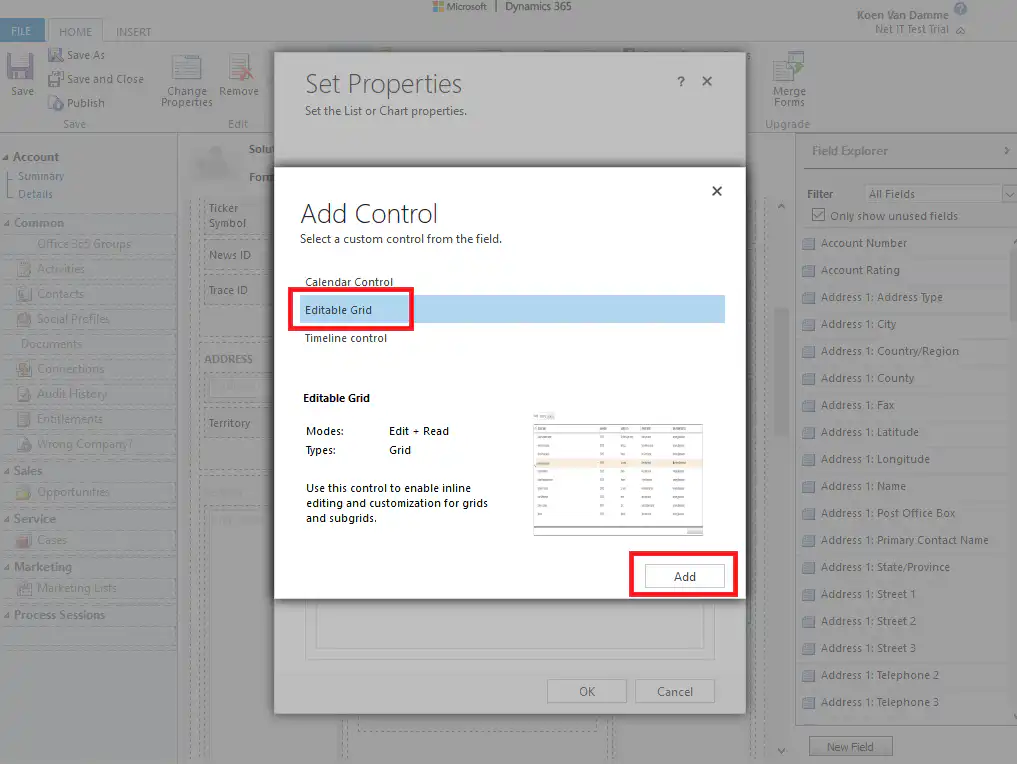Viewport: 1017px width, 764px height.
Task: Click the Add button in the Add Control dialog
Action: click(684, 575)
